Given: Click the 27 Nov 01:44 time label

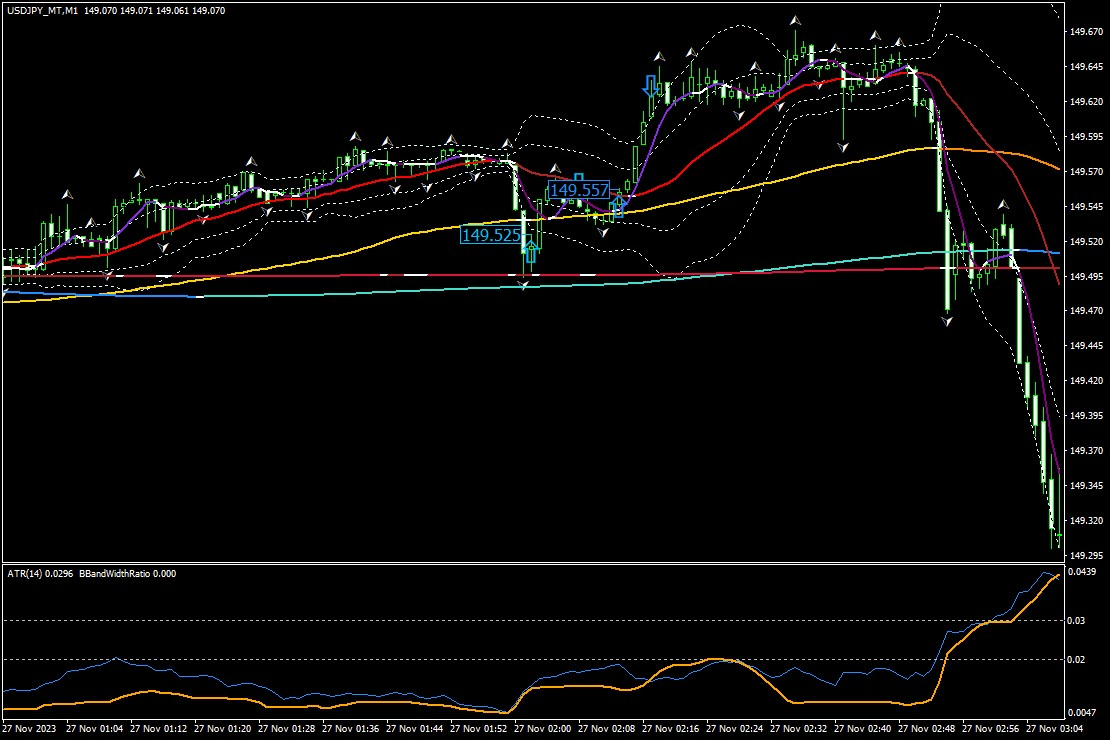Looking at the screenshot, I should [414, 729].
